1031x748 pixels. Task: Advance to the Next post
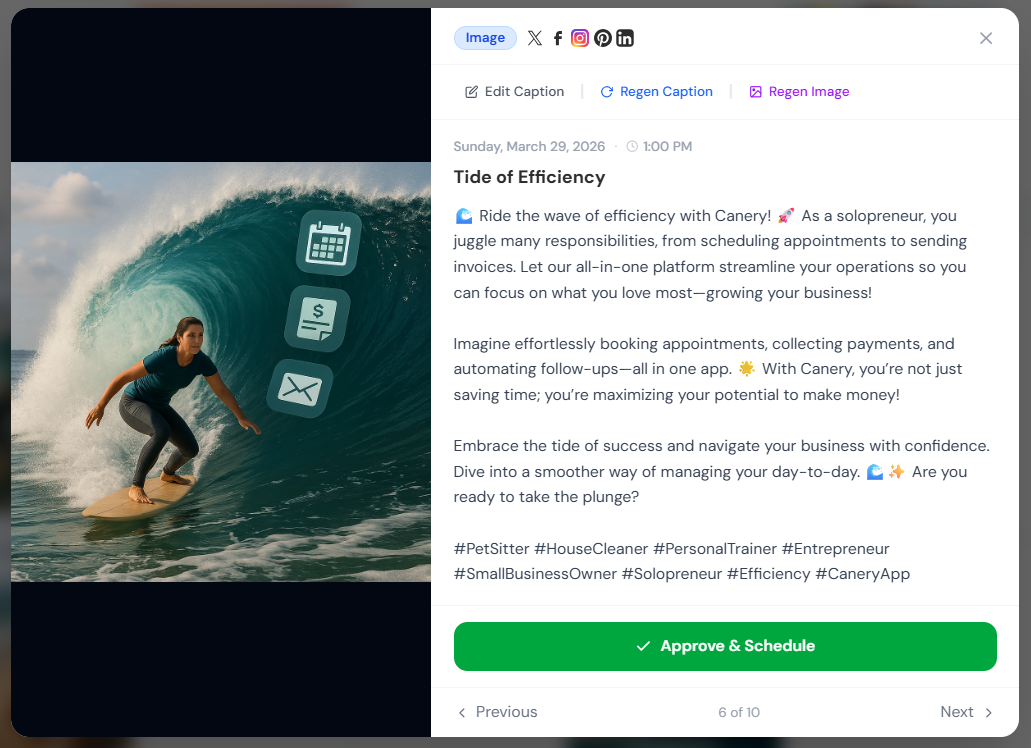[x=967, y=712]
